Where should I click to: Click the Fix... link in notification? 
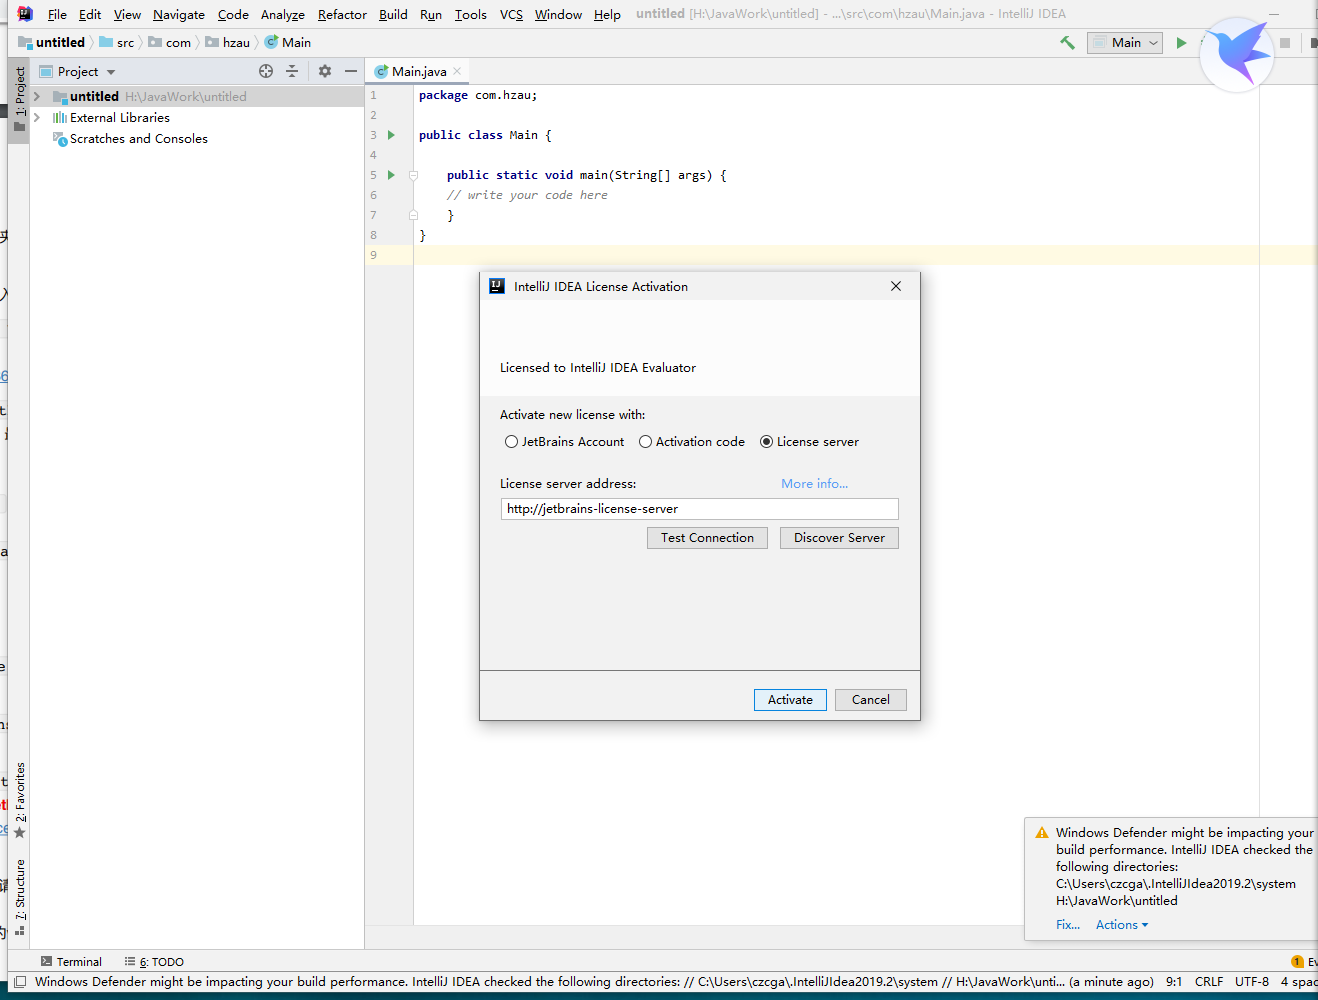[1068, 925]
